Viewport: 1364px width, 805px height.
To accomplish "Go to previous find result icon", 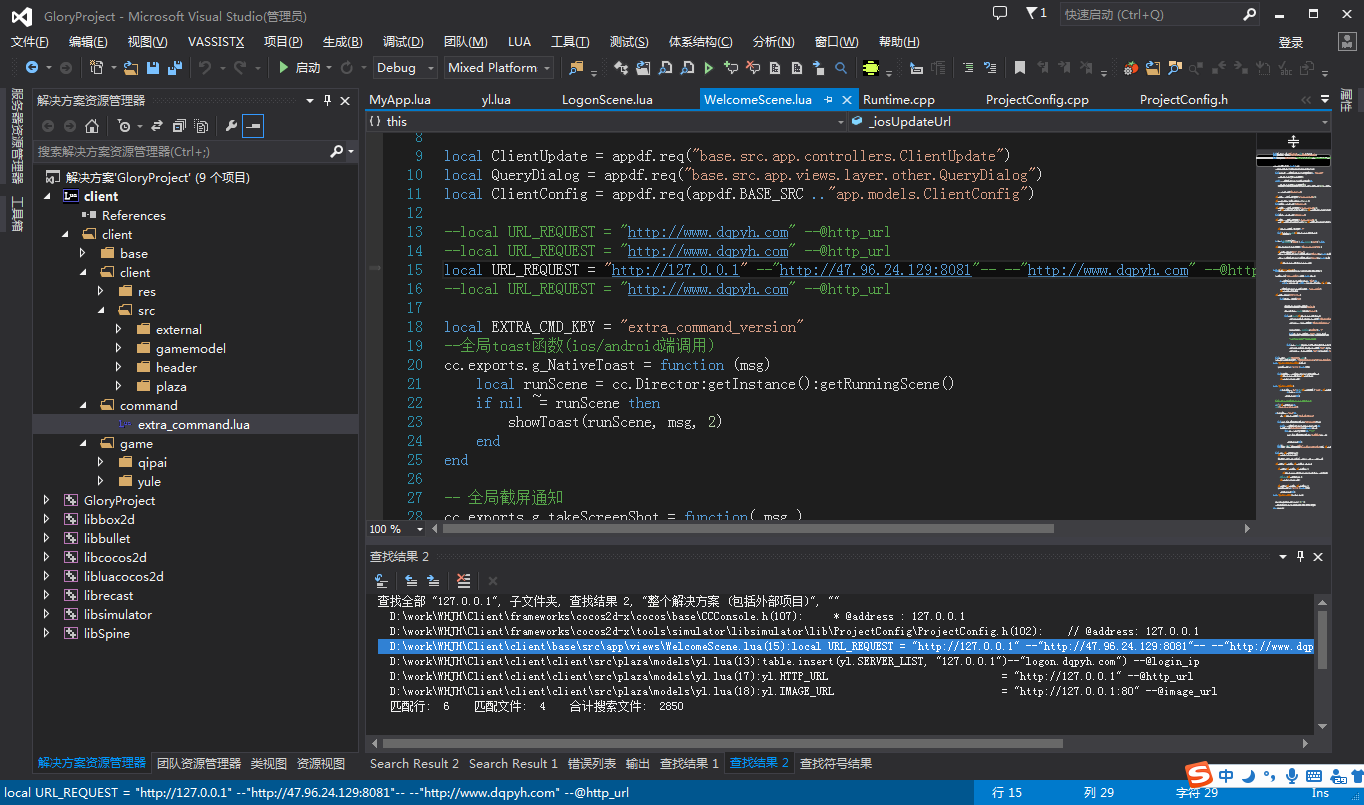I will tap(411, 580).
